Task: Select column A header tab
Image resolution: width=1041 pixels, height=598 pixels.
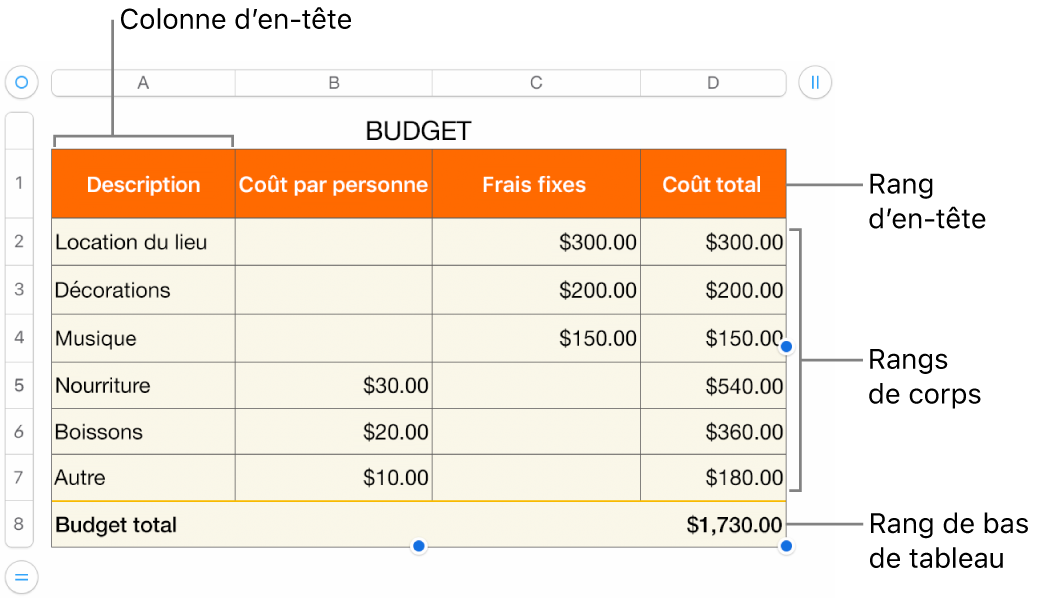Action: (143, 83)
